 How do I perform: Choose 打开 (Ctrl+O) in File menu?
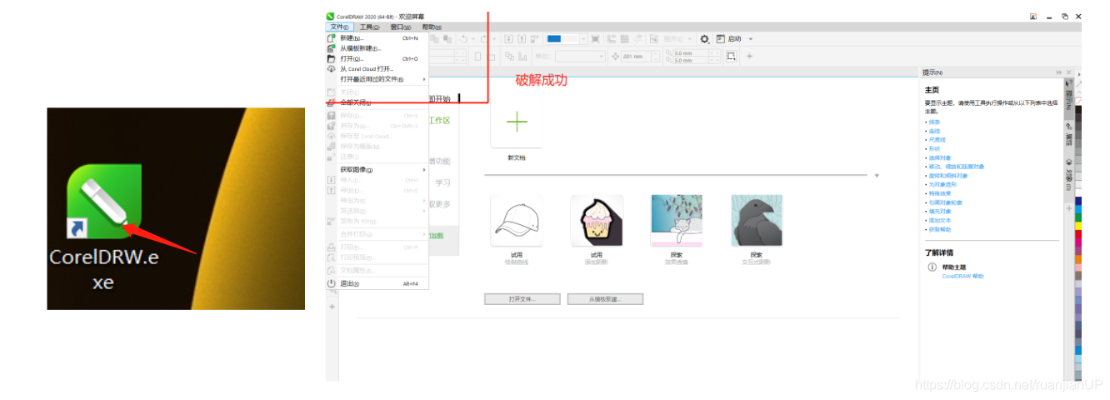click(377, 59)
